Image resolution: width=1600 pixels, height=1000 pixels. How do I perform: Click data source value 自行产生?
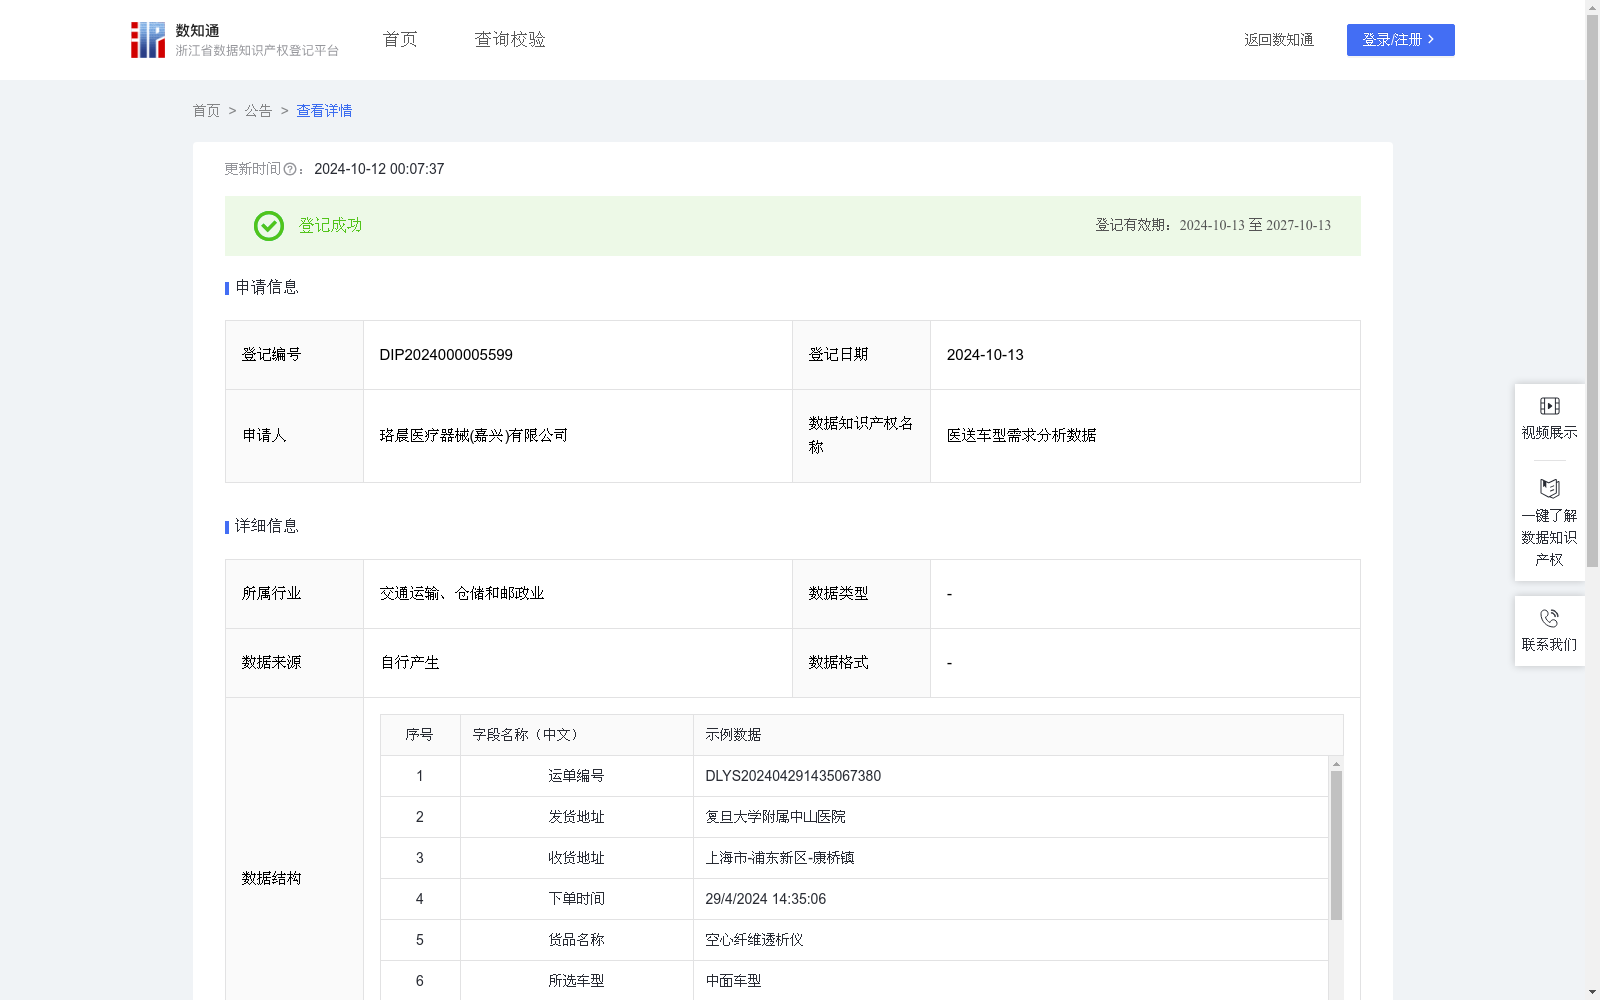point(410,663)
